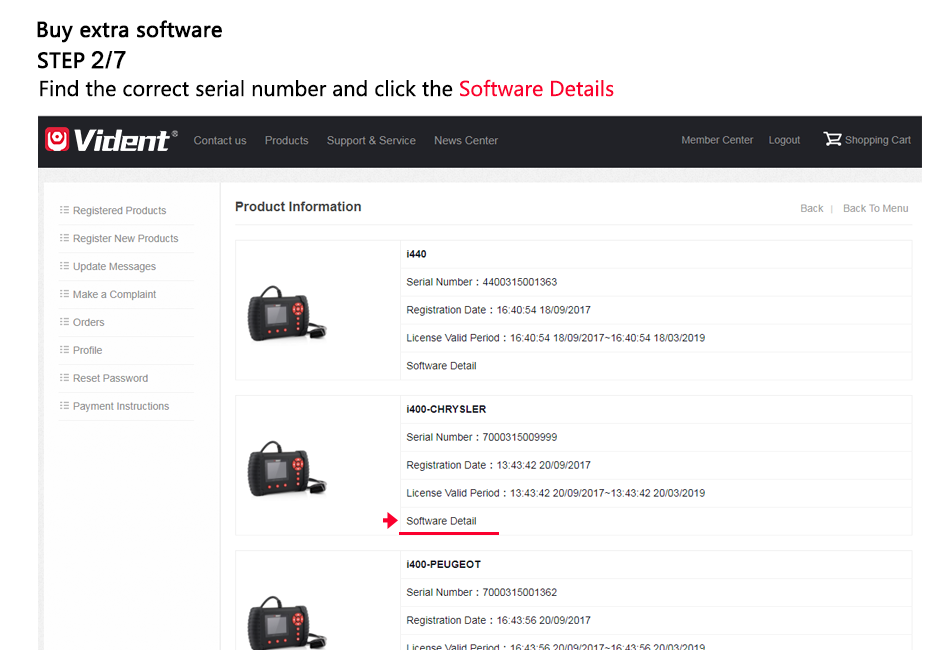The height and width of the screenshot is (650, 950).
Task: Click list icon beside Registered Products
Action: click(x=64, y=210)
